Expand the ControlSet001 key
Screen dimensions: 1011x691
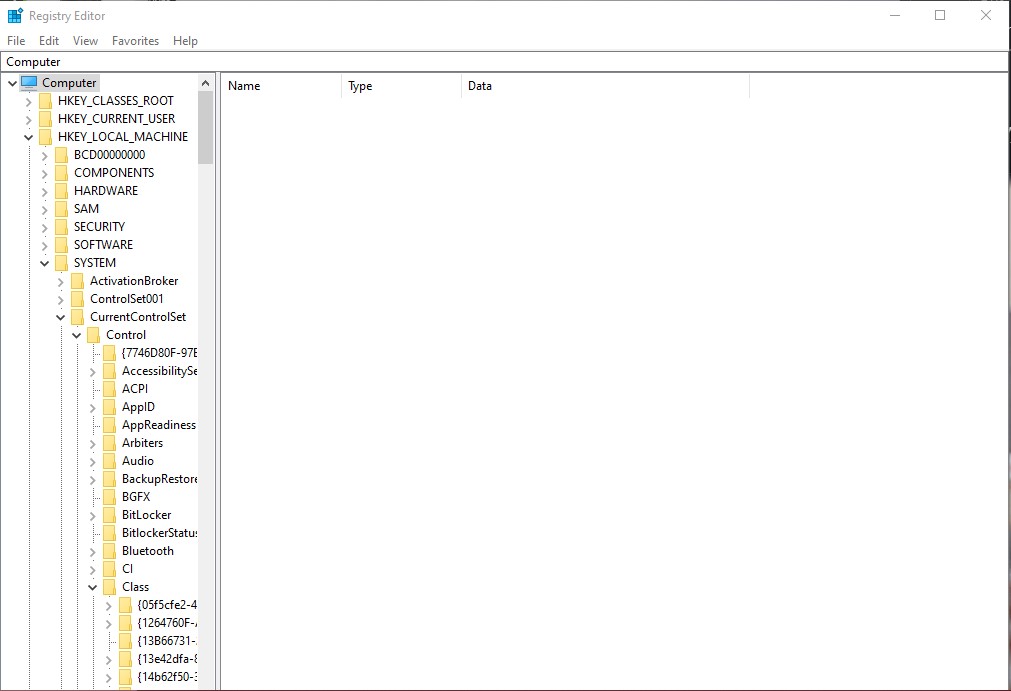click(x=61, y=300)
